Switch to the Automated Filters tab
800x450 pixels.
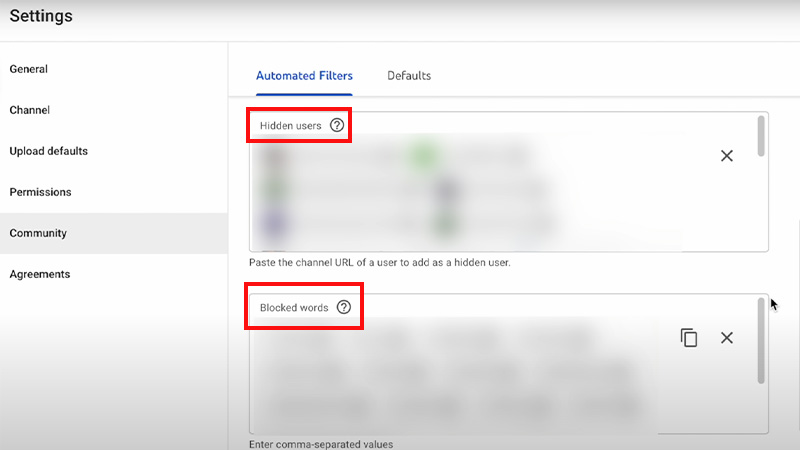pyautogui.click(x=304, y=76)
